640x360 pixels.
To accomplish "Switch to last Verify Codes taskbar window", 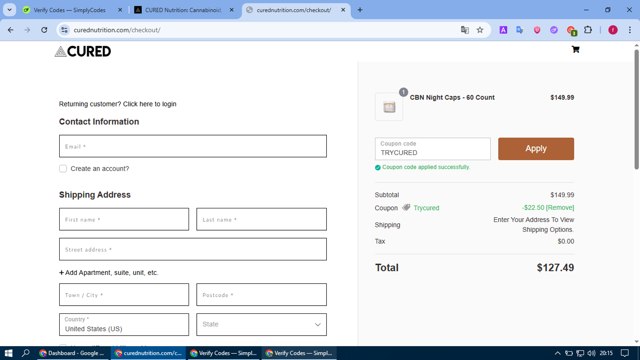I will (x=299, y=353).
